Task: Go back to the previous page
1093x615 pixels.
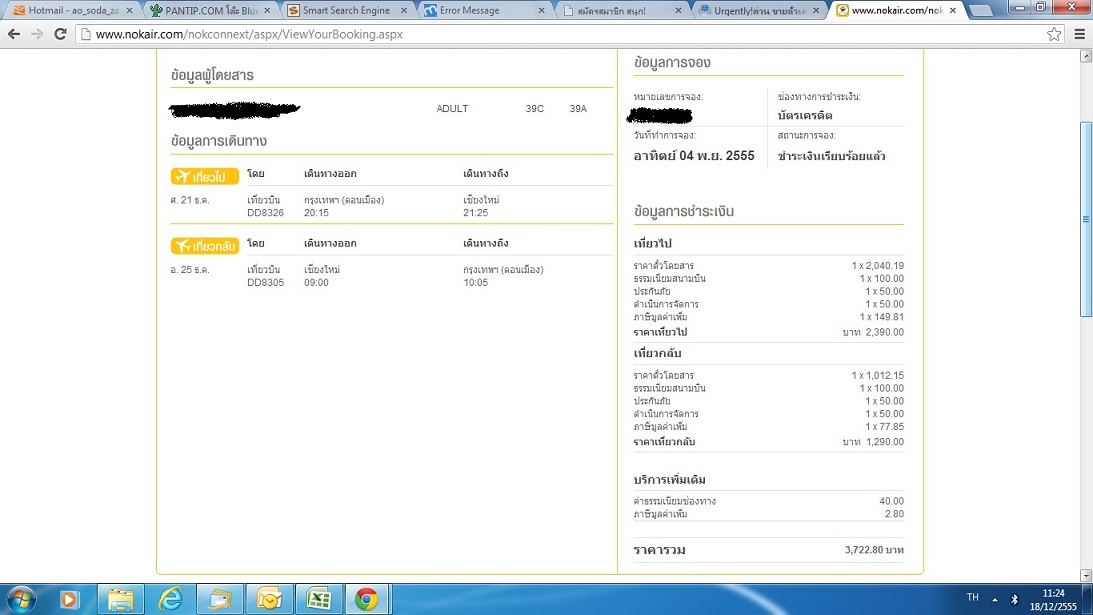Action: (x=14, y=34)
